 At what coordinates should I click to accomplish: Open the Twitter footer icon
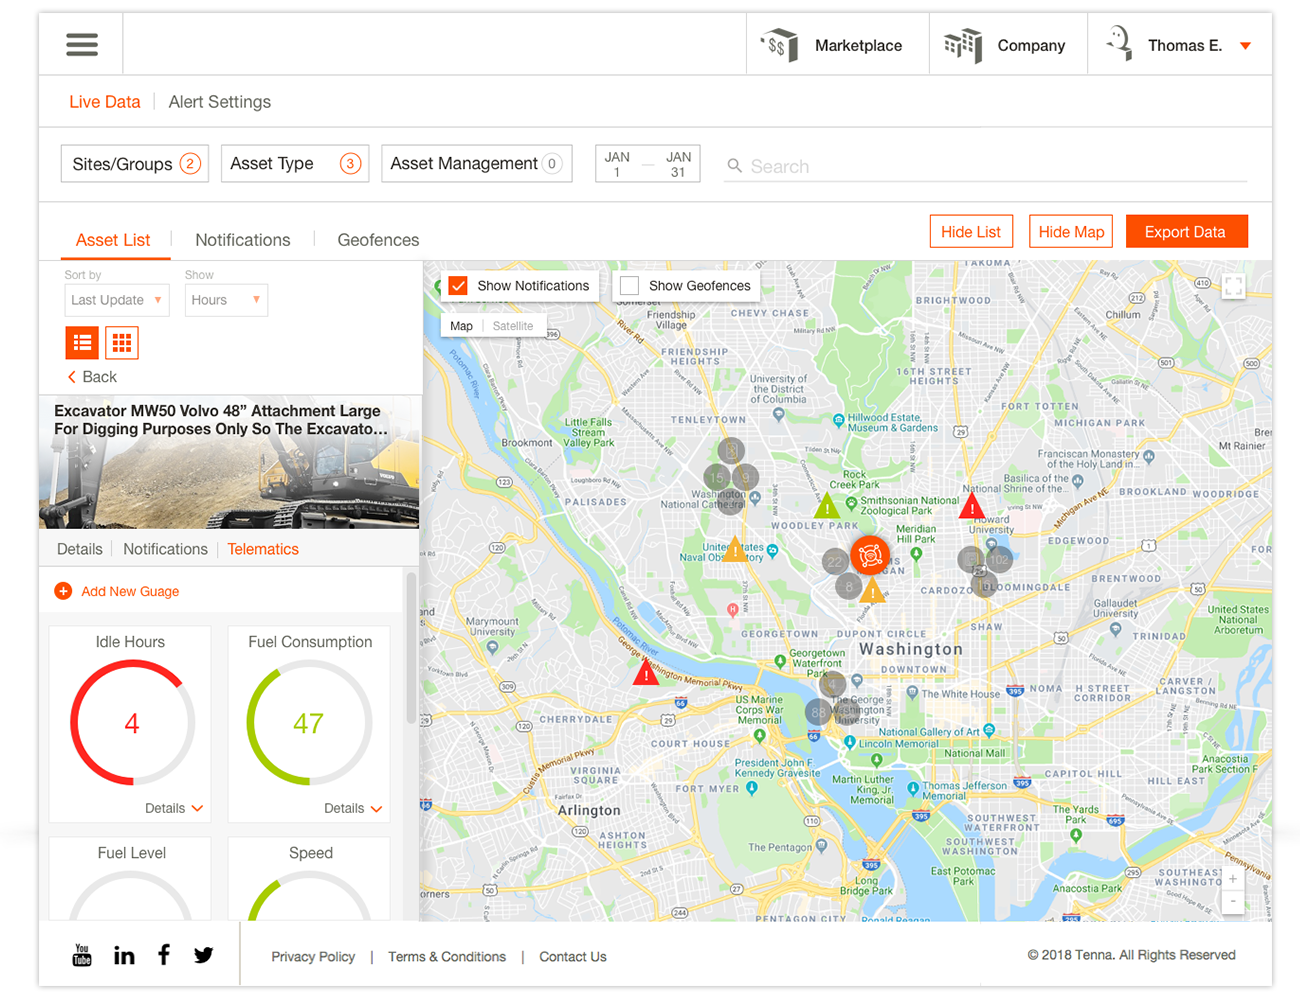[x=203, y=955]
